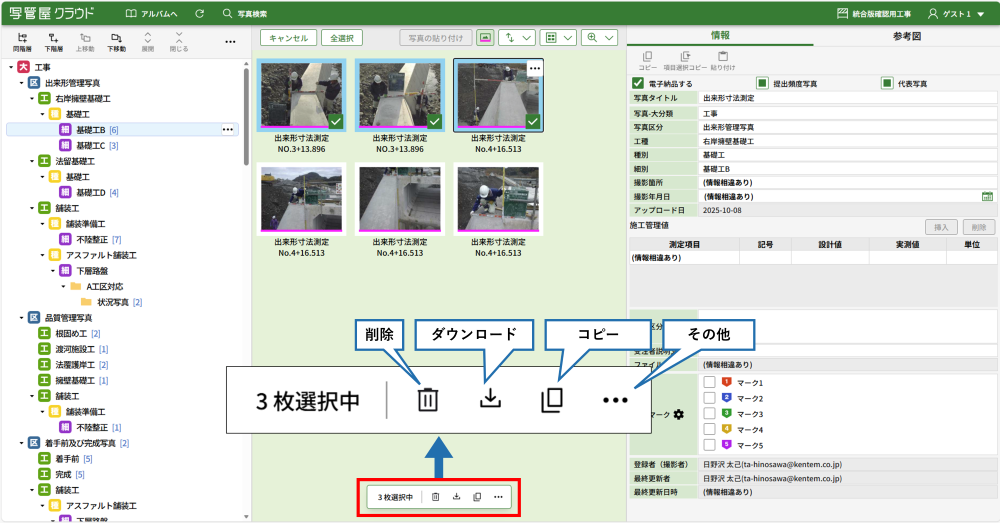Uncheck the 電子納品する checkbox

638,83
